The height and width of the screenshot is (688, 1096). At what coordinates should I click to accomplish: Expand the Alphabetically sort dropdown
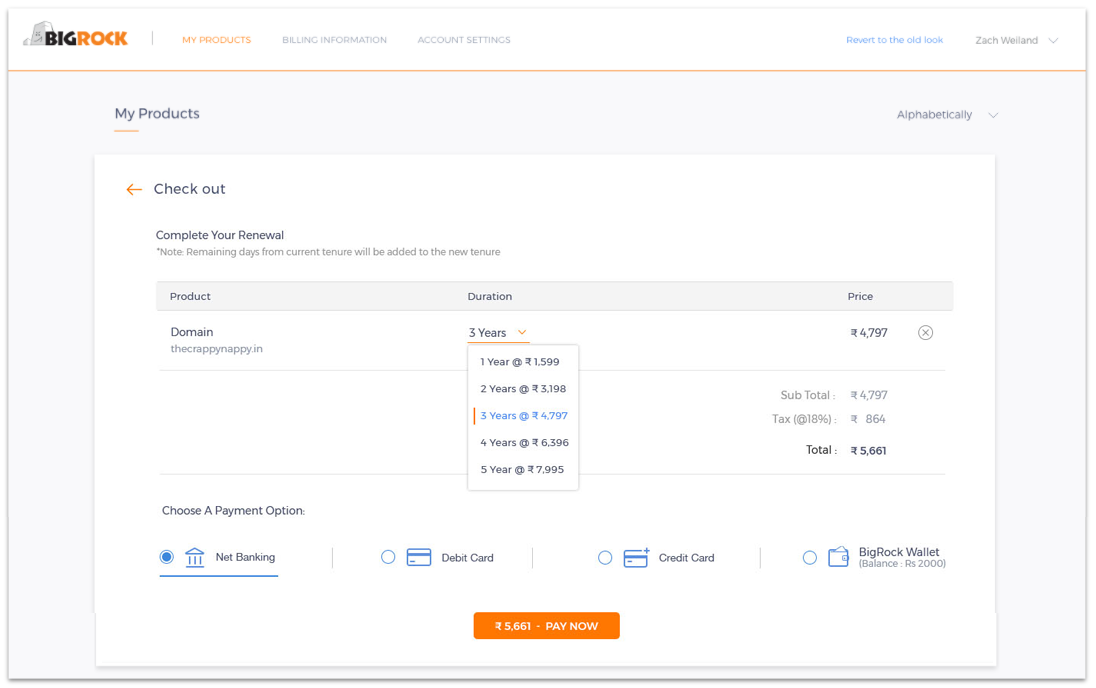point(947,115)
